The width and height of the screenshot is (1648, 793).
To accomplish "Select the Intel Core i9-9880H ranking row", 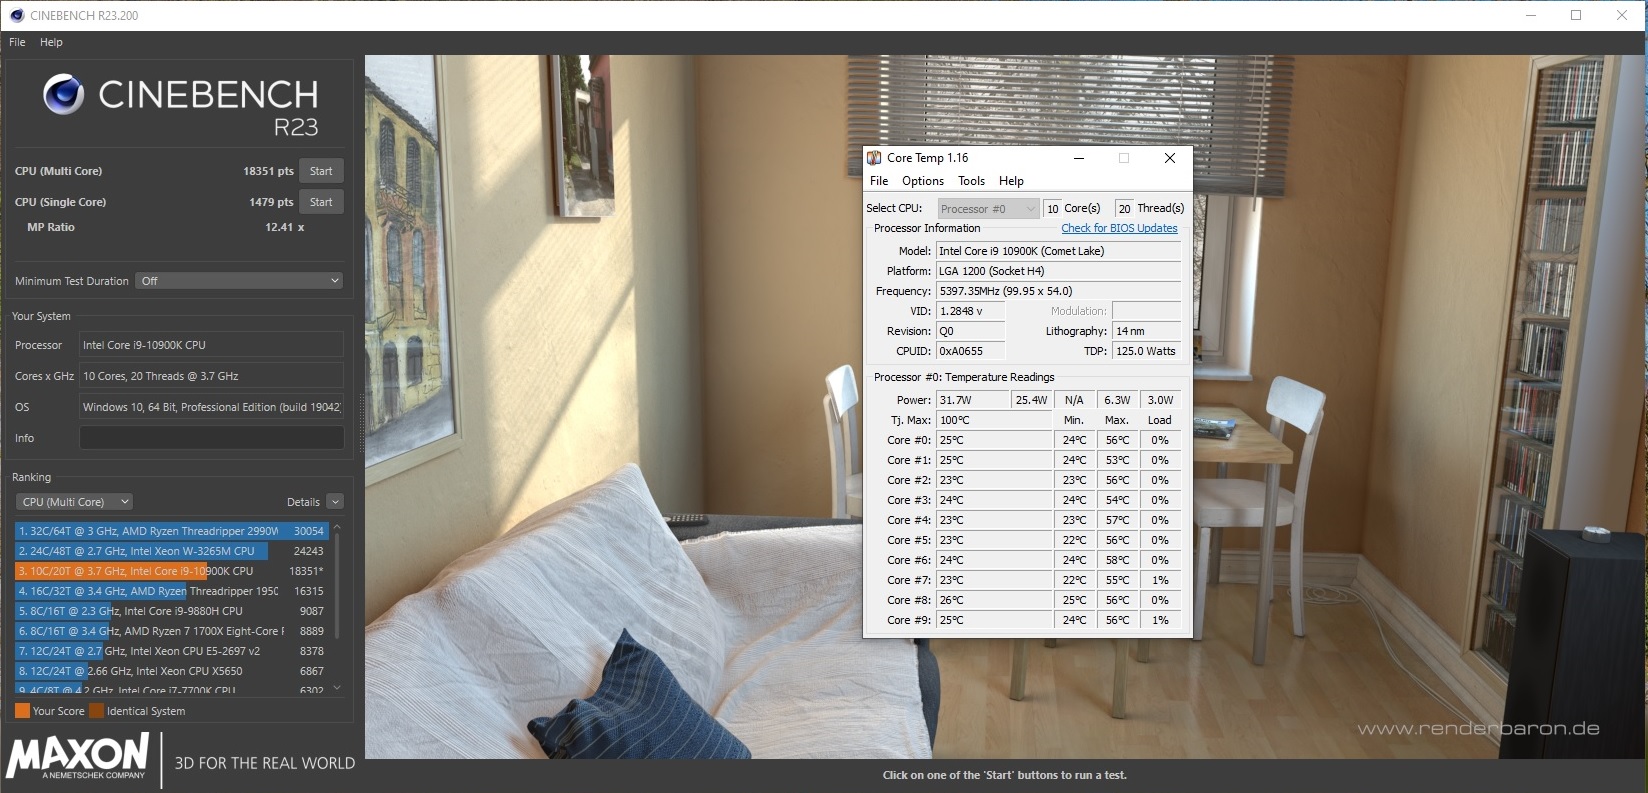I will tap(171, 611).
